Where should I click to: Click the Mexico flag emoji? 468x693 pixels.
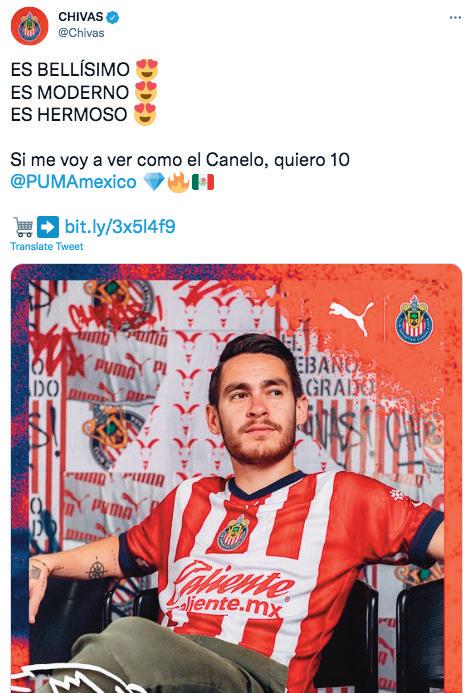[203, 182]
